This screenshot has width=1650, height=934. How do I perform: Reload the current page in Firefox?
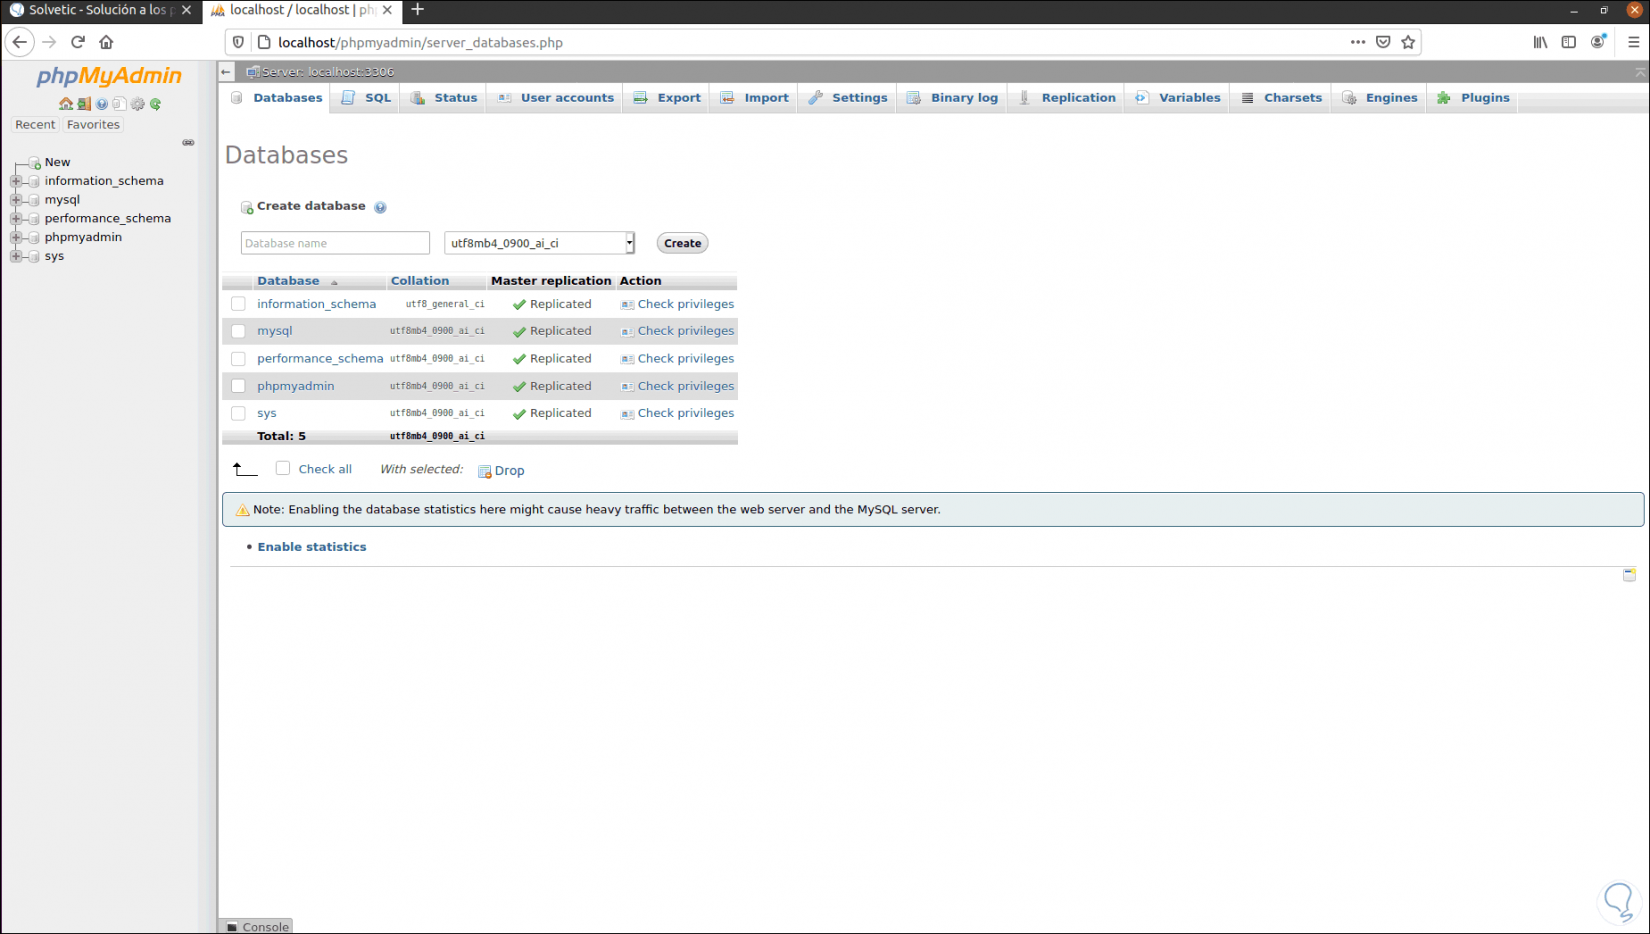pos(78,42)
